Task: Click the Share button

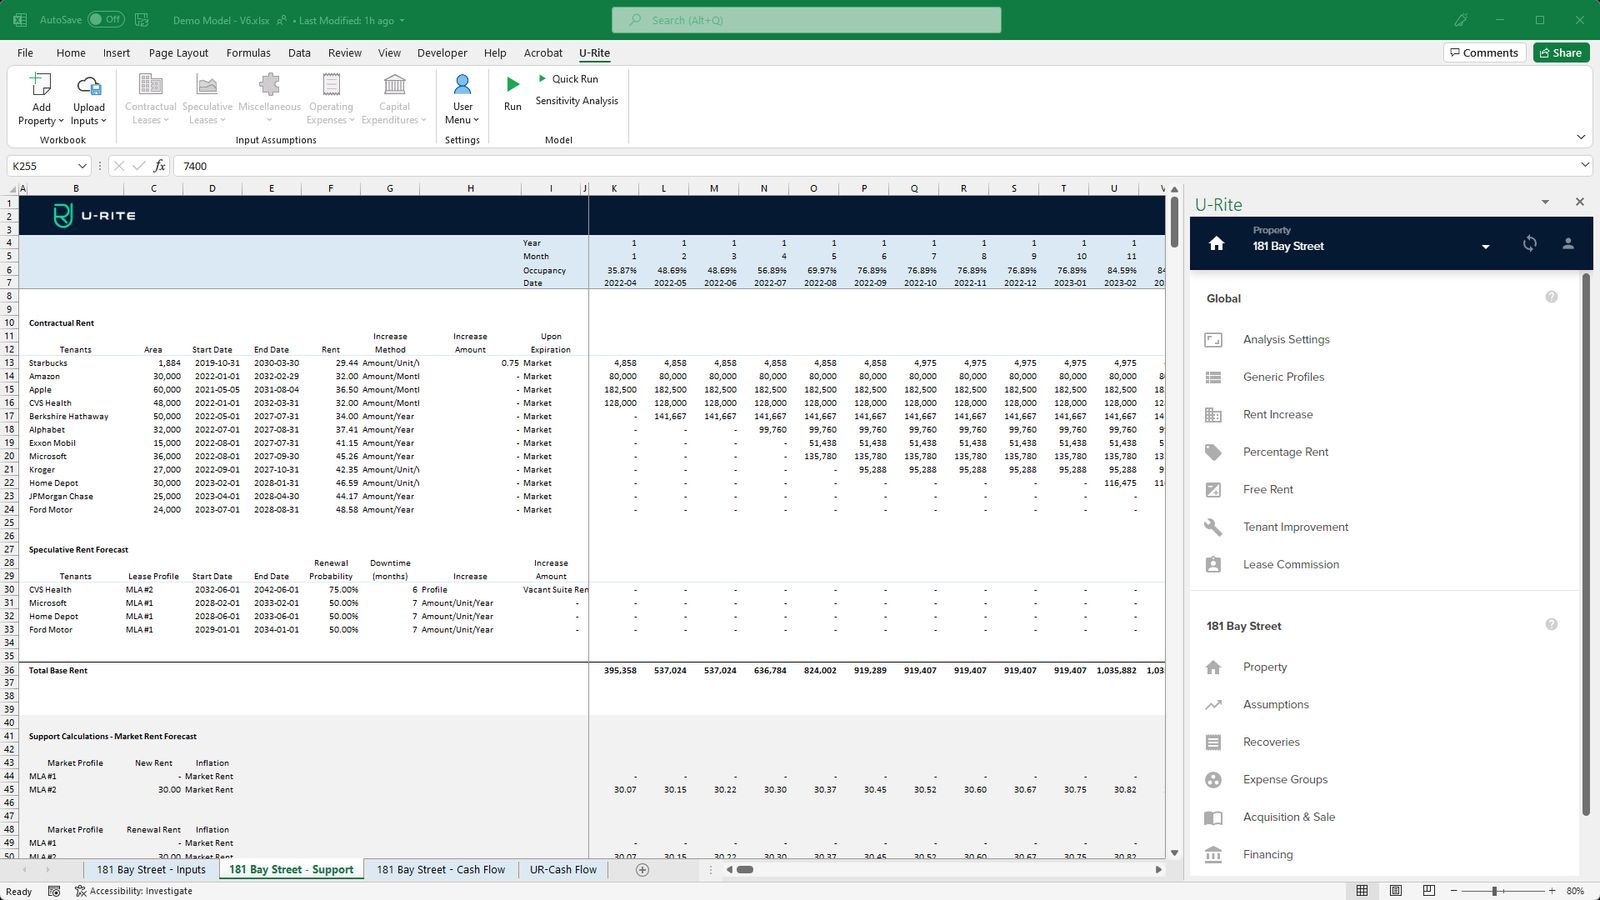Action: click(x=1561, y=52)
